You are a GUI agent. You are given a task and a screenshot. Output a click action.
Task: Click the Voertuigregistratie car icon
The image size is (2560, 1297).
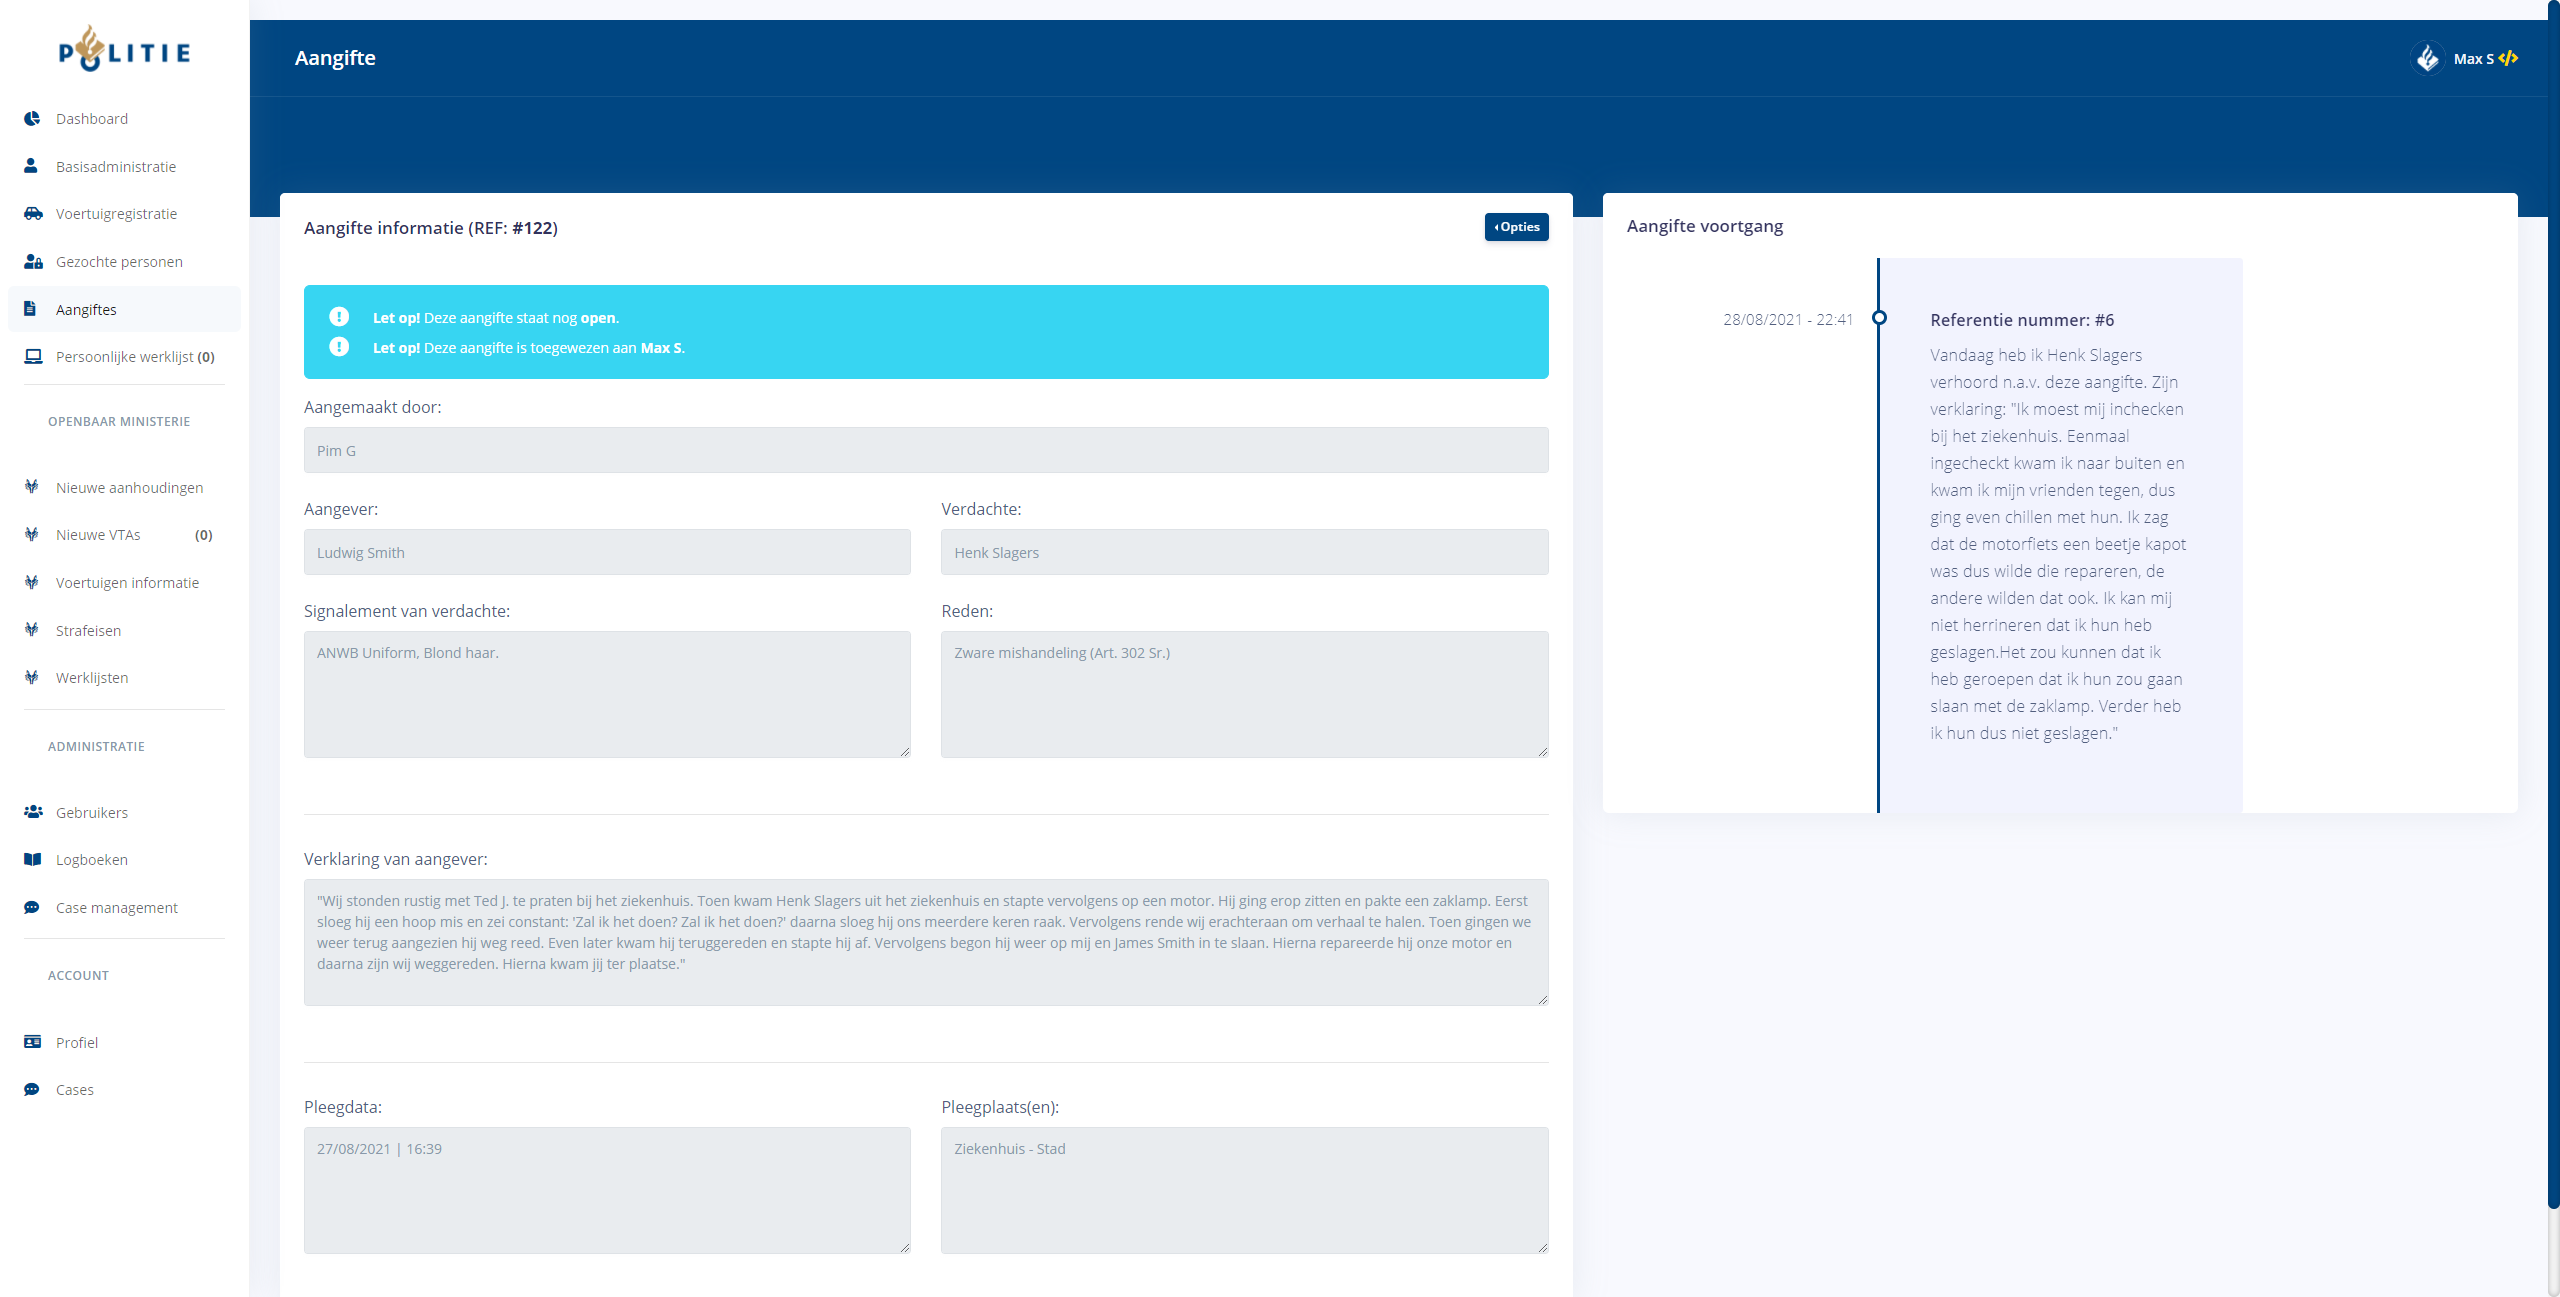point(33,213)
